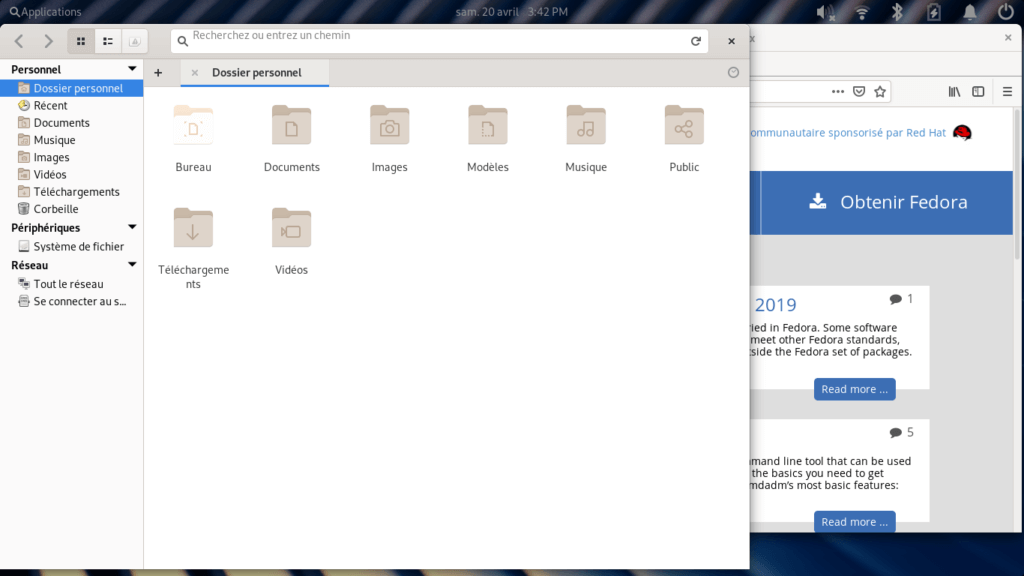
Task: Click the path search field
Action: pos(439,41)
